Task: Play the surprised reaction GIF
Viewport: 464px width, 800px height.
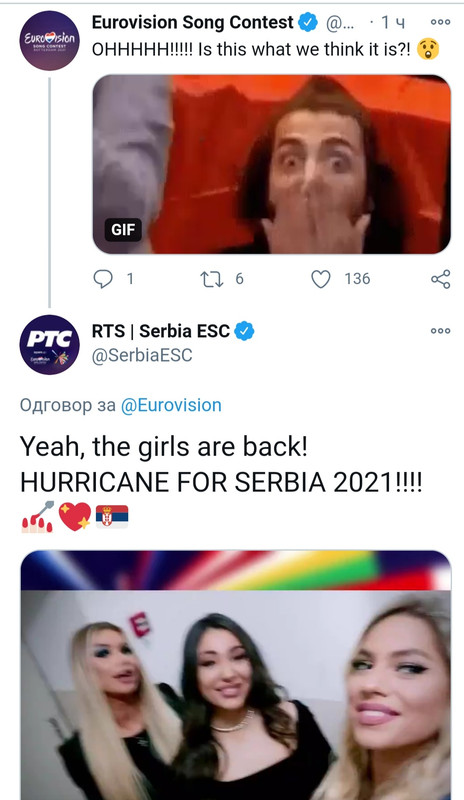Action: 272,164
